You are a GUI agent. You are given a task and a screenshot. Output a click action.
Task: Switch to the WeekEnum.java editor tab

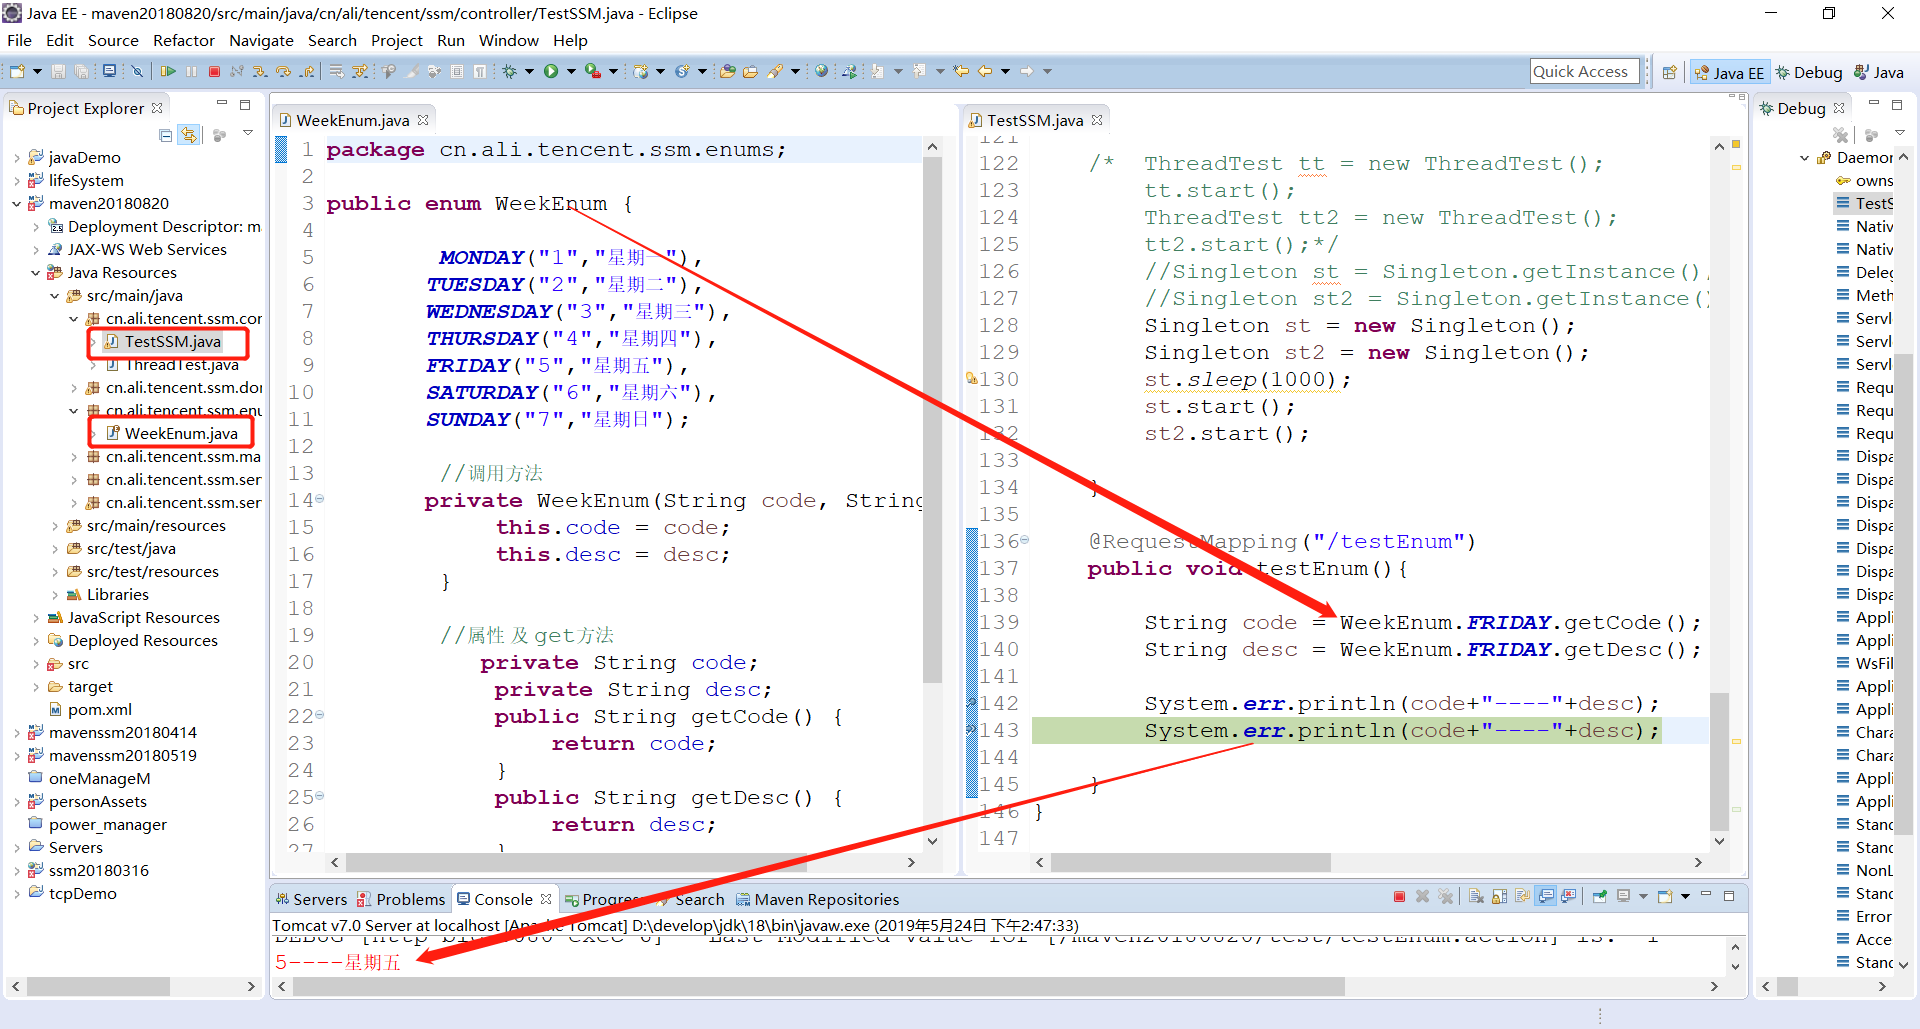click(352, 120)
